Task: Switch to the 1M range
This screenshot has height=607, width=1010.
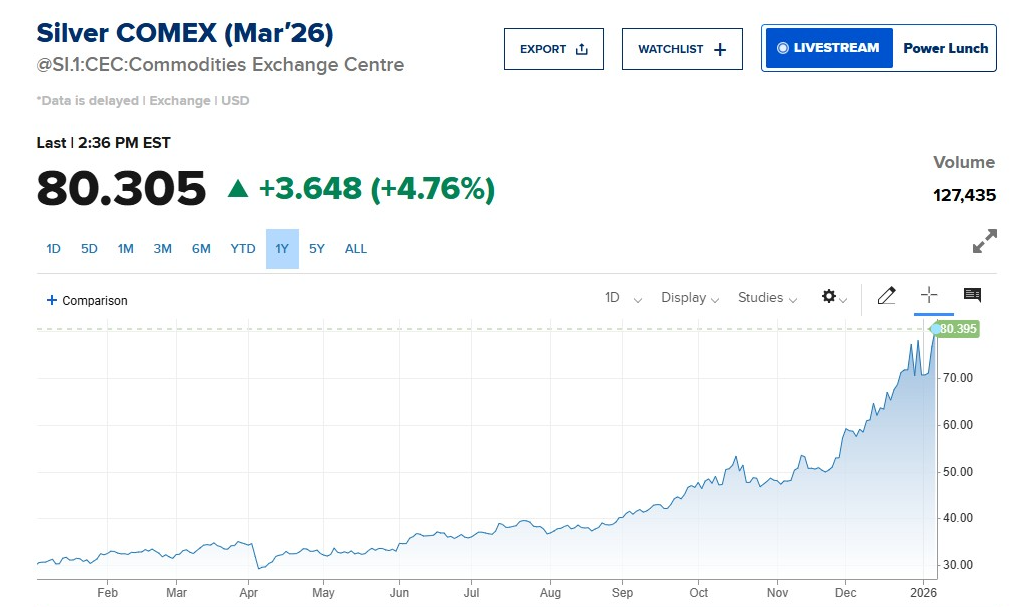Action: tap(125, 249)
